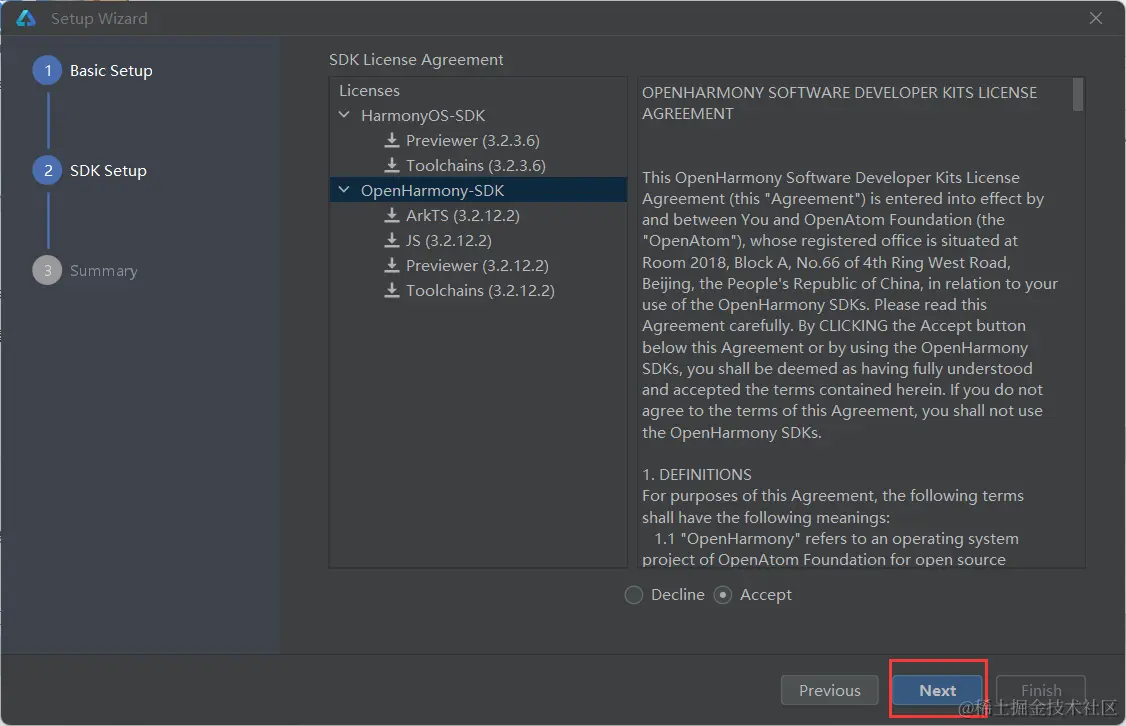Select HarmonyOS-SDK license entry

pos(423,116)
